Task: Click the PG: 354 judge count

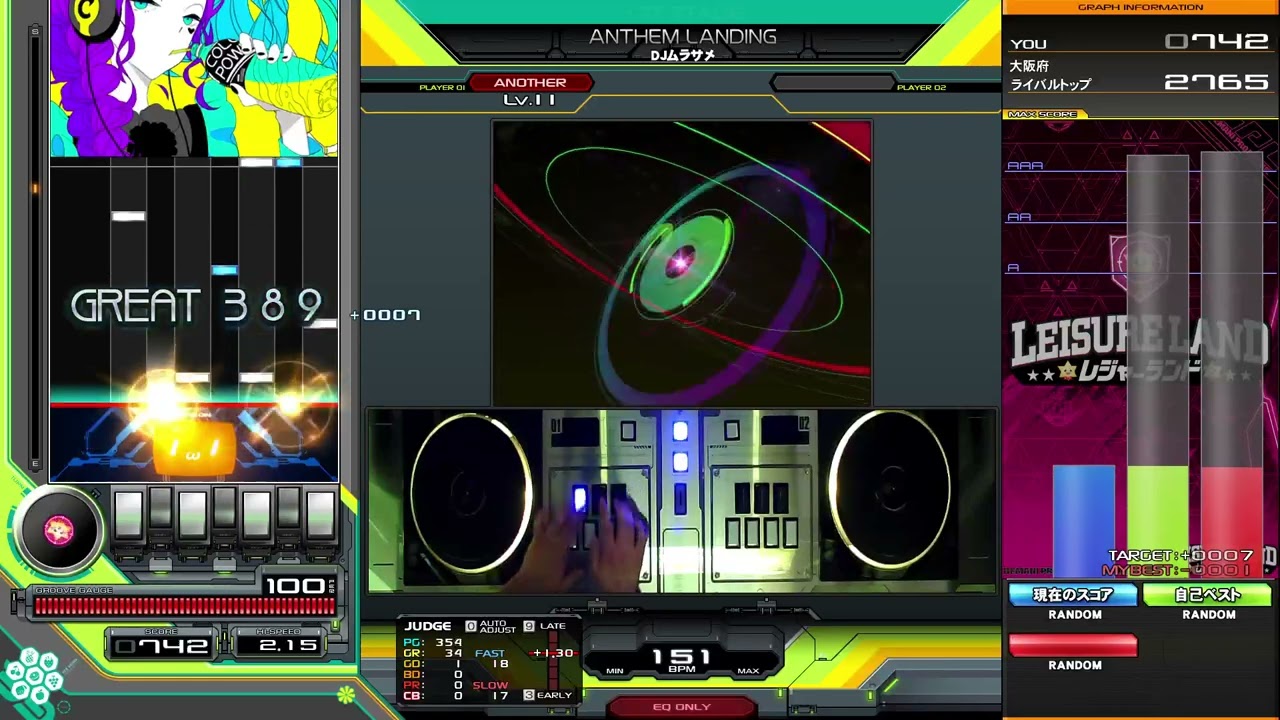Action: pos(432,642)
